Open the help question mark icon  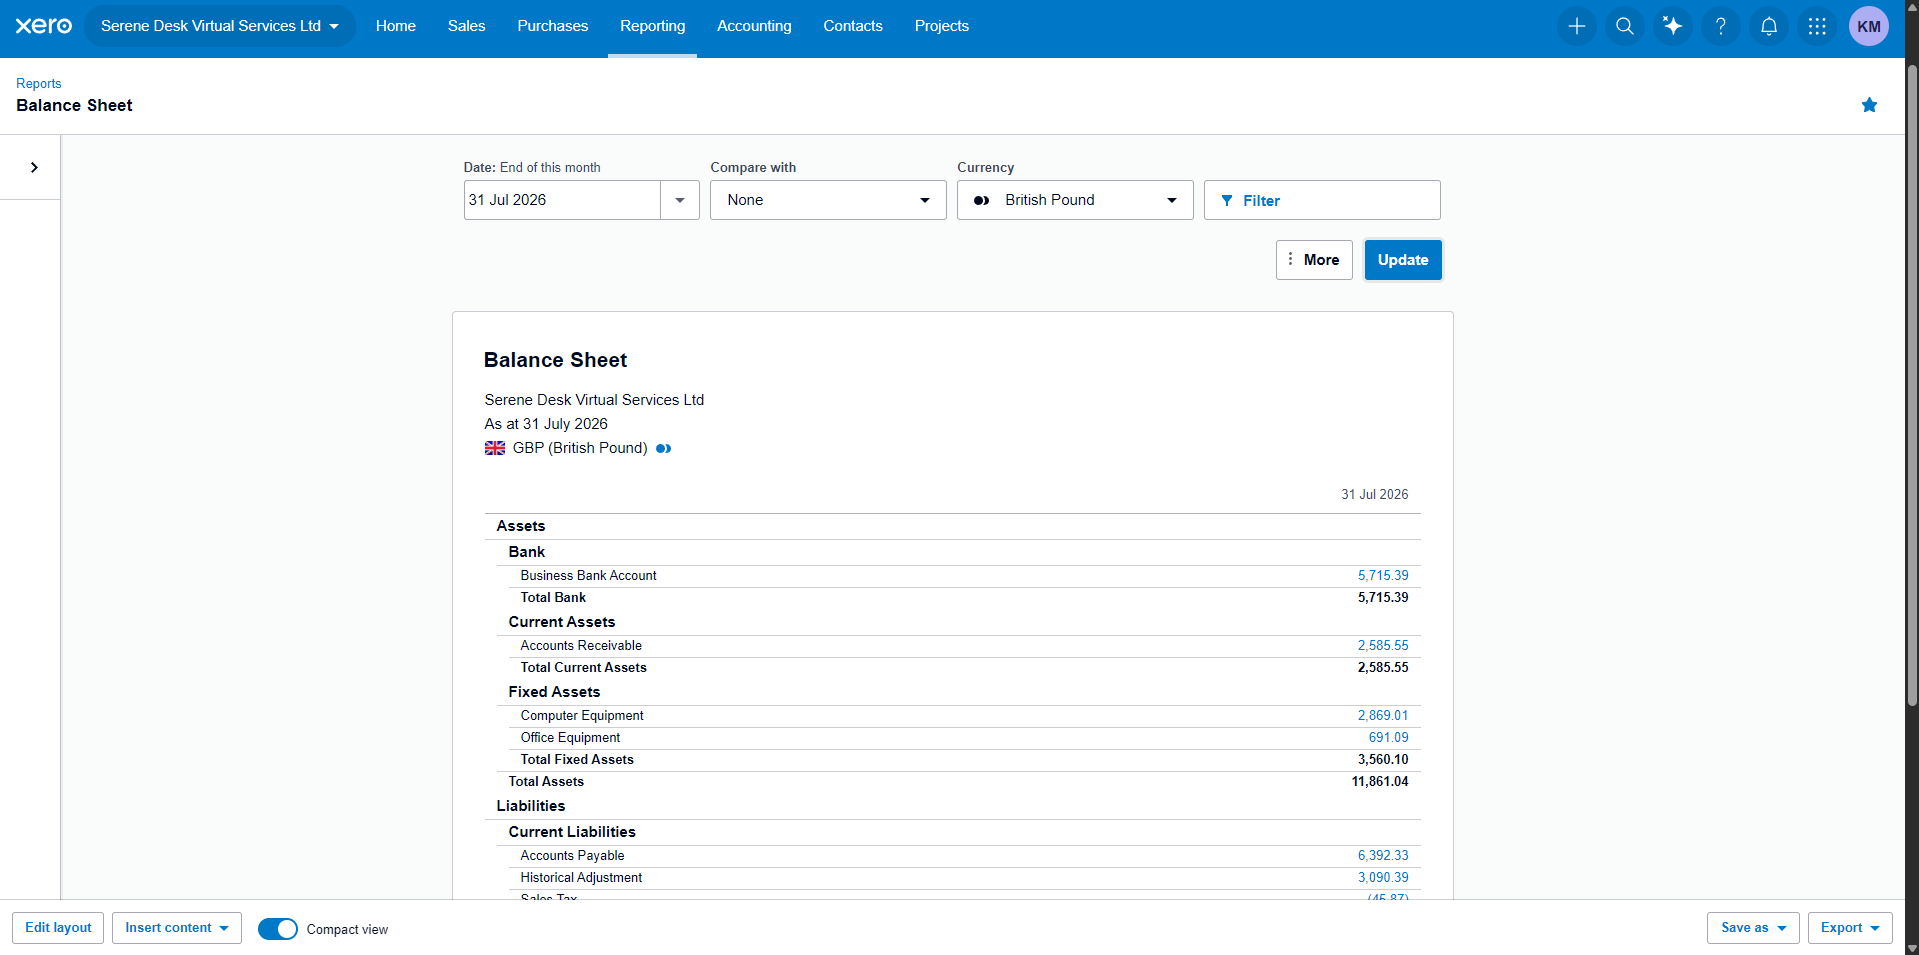tap(1721, 26)
